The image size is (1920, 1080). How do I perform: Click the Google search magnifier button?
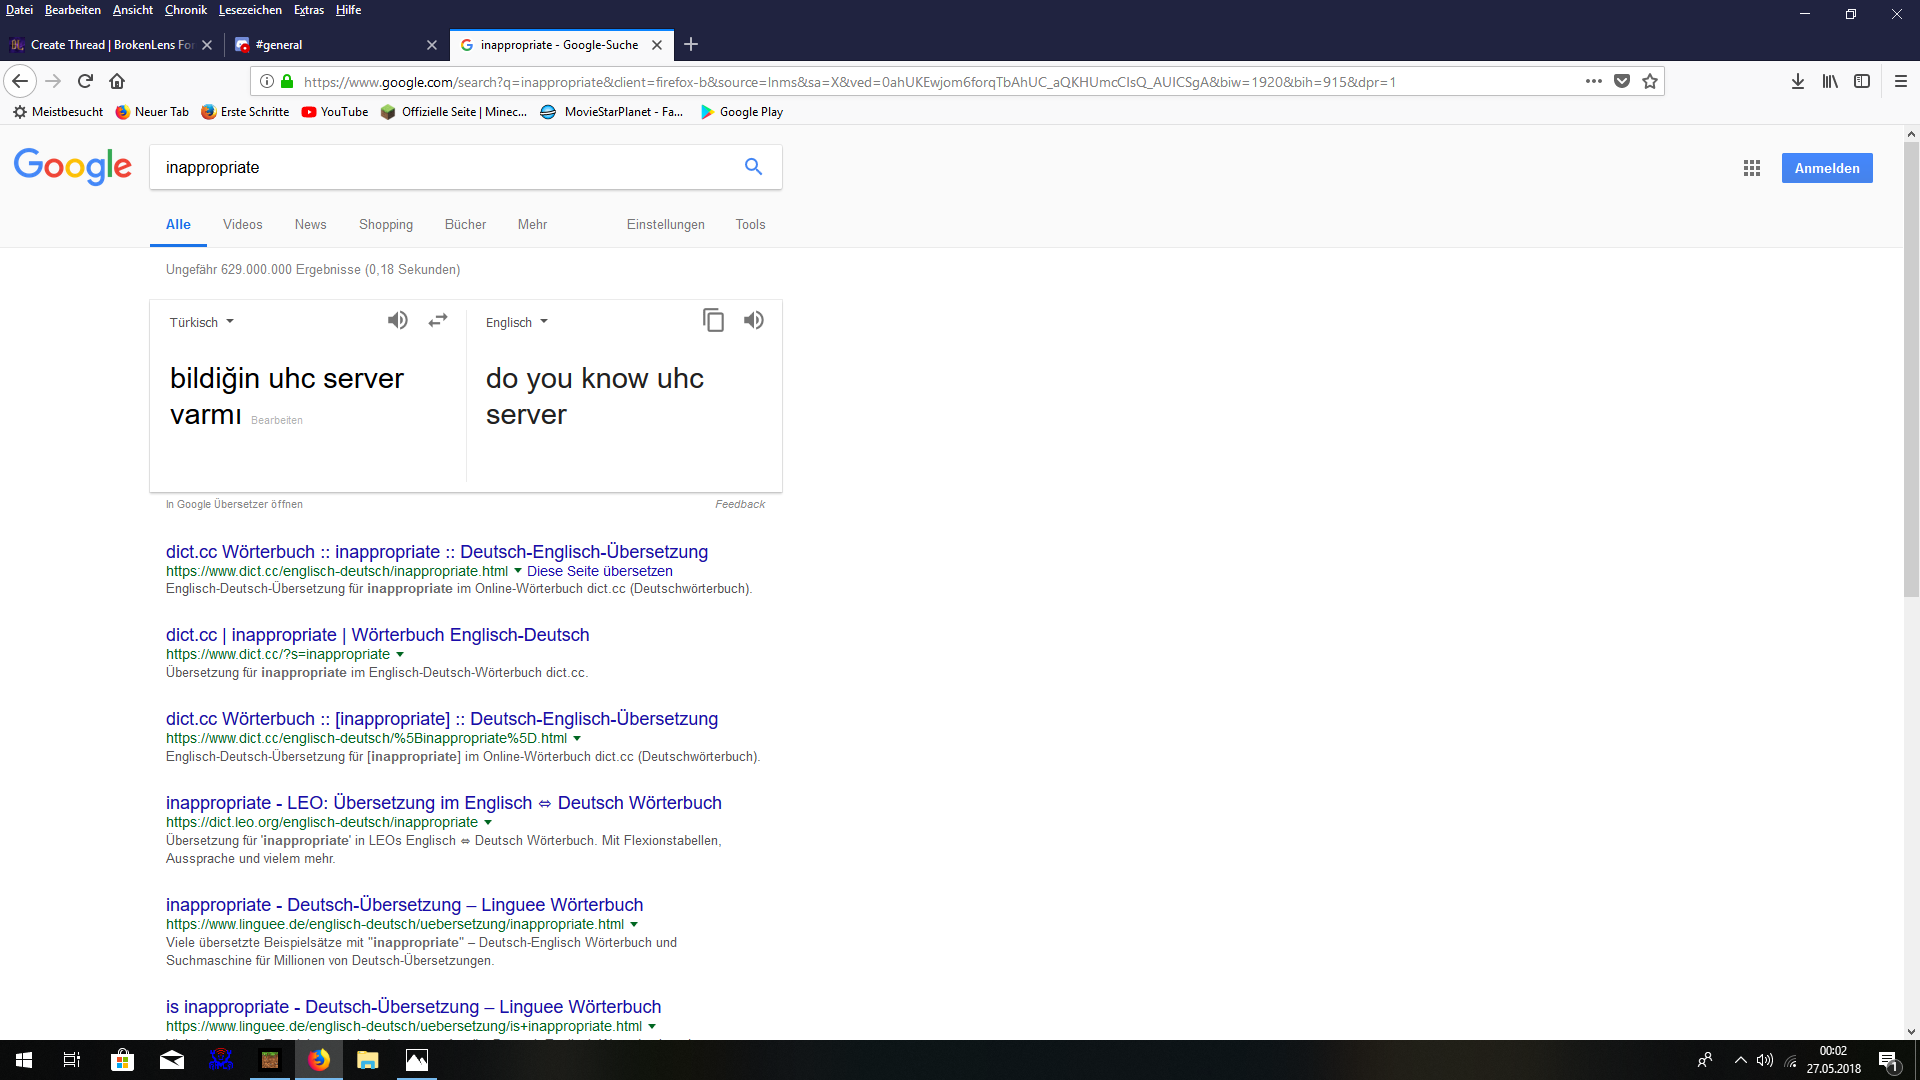tap(753, 167)
